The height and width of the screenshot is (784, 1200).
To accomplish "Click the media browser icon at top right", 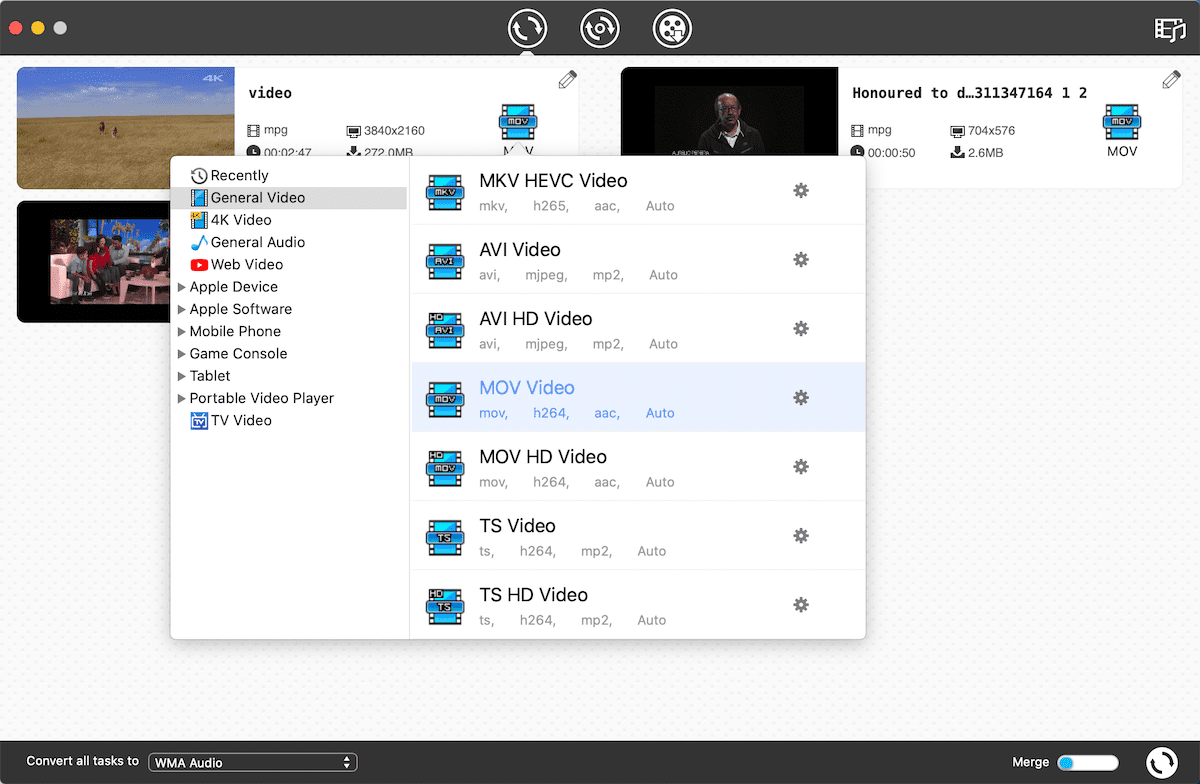I will [1169, 29].
